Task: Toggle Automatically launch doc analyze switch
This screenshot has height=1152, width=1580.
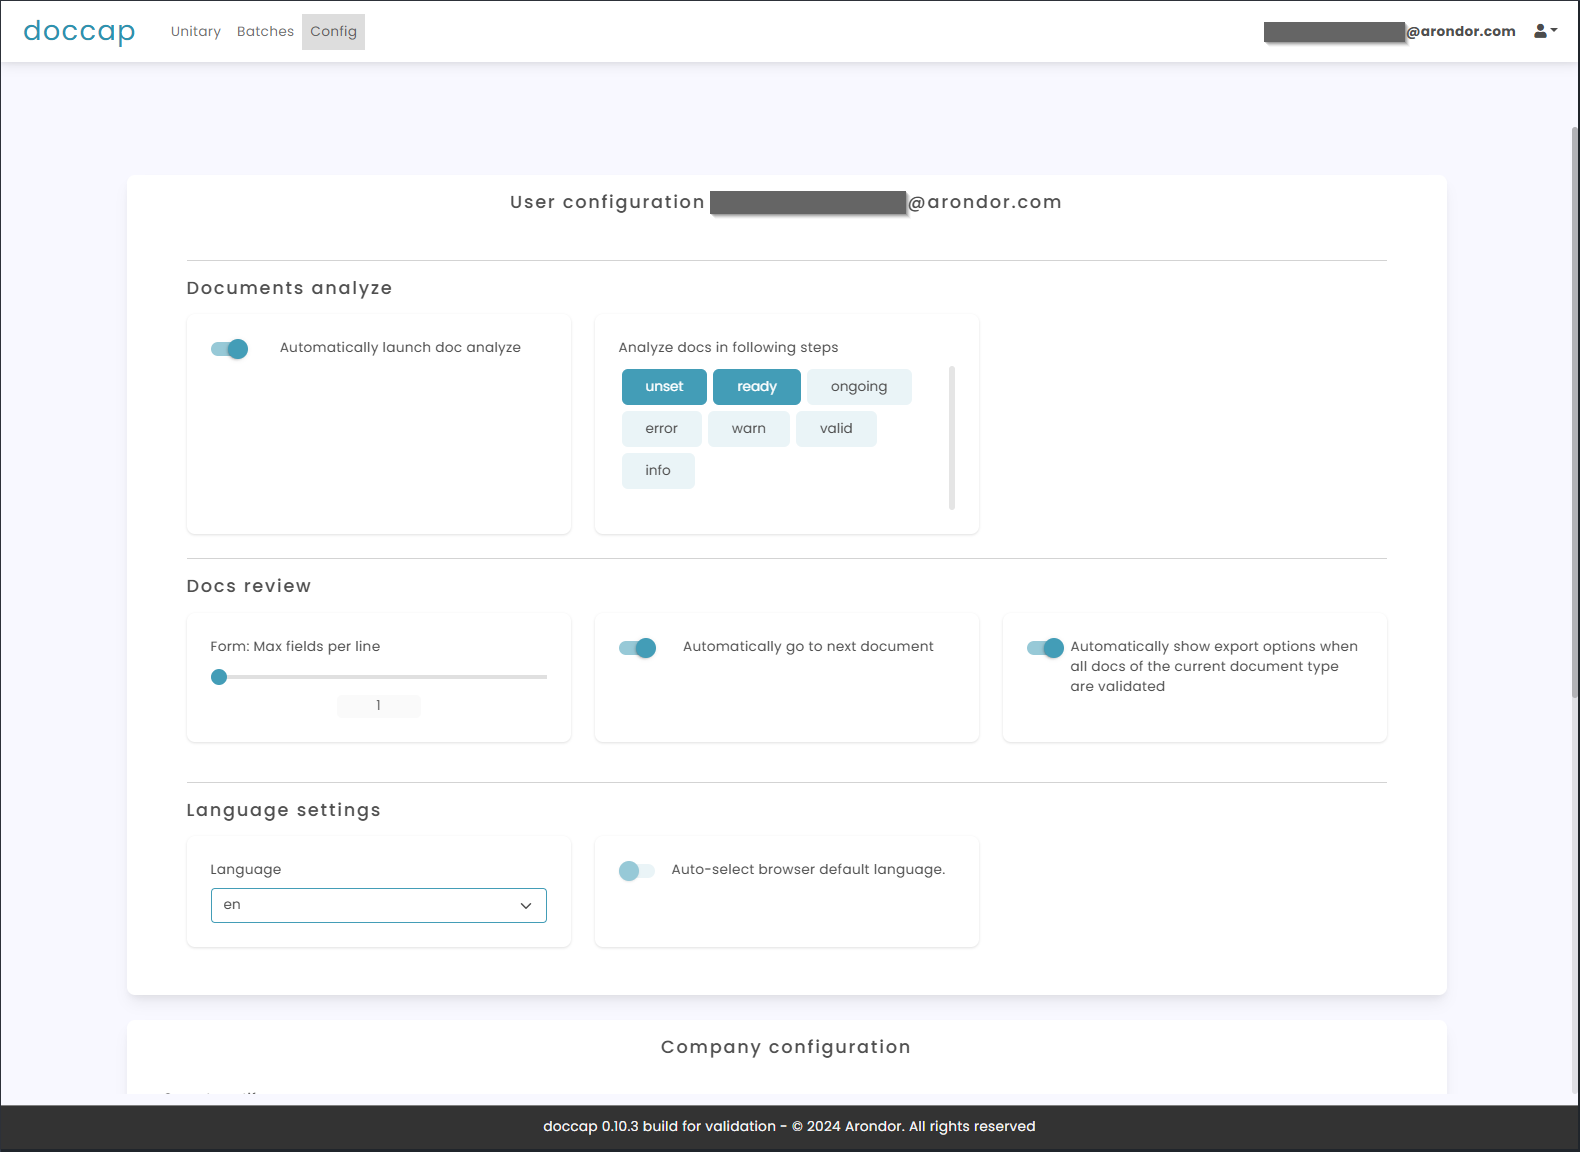Action: click(229, 349)
